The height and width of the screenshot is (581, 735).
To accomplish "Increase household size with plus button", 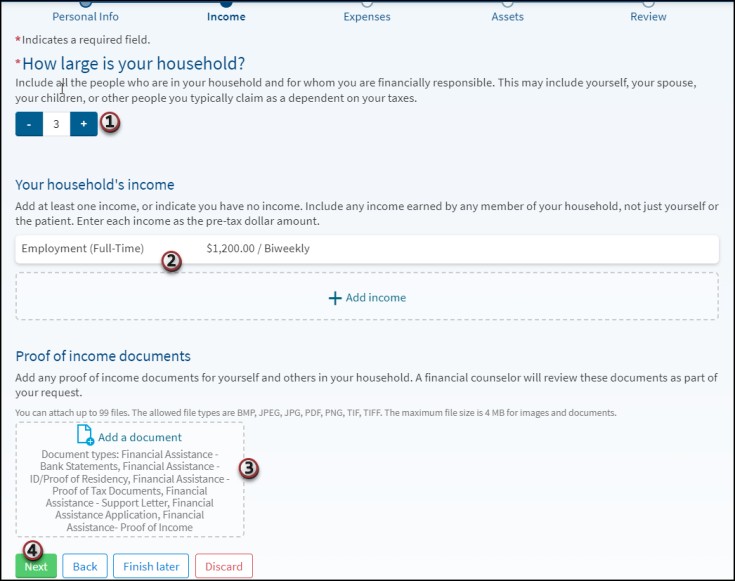I will point(84,124).
